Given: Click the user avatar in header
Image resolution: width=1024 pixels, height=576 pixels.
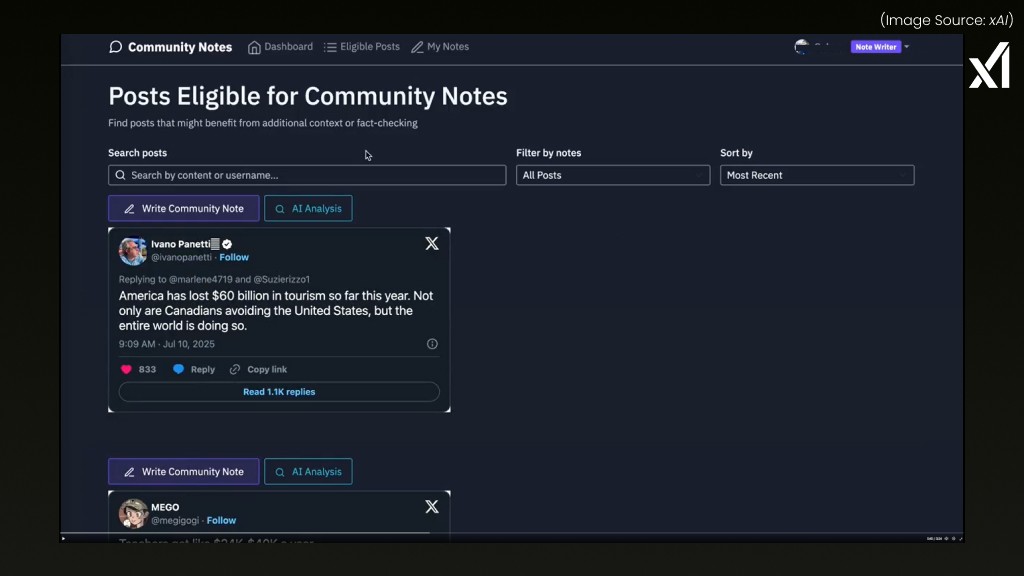Looking at the screenshot, I should pos(801,47).
